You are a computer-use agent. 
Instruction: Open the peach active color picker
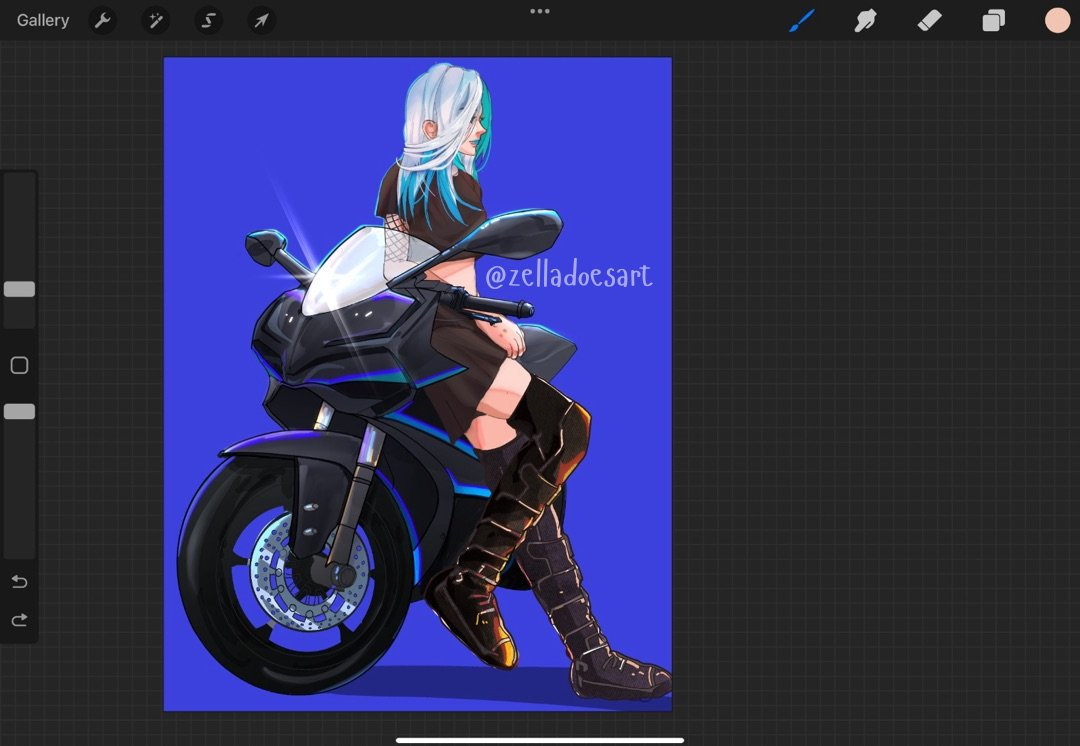click(x=1057, y=20)
